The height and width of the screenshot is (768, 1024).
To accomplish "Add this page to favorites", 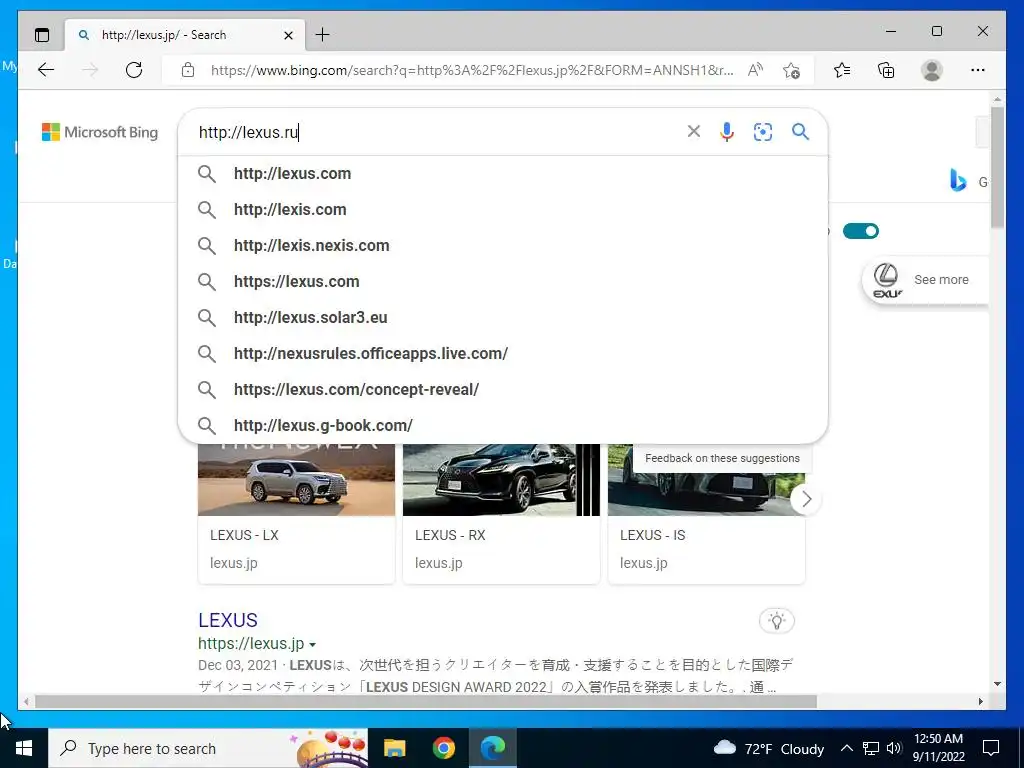I will click(x=792, y=70).
